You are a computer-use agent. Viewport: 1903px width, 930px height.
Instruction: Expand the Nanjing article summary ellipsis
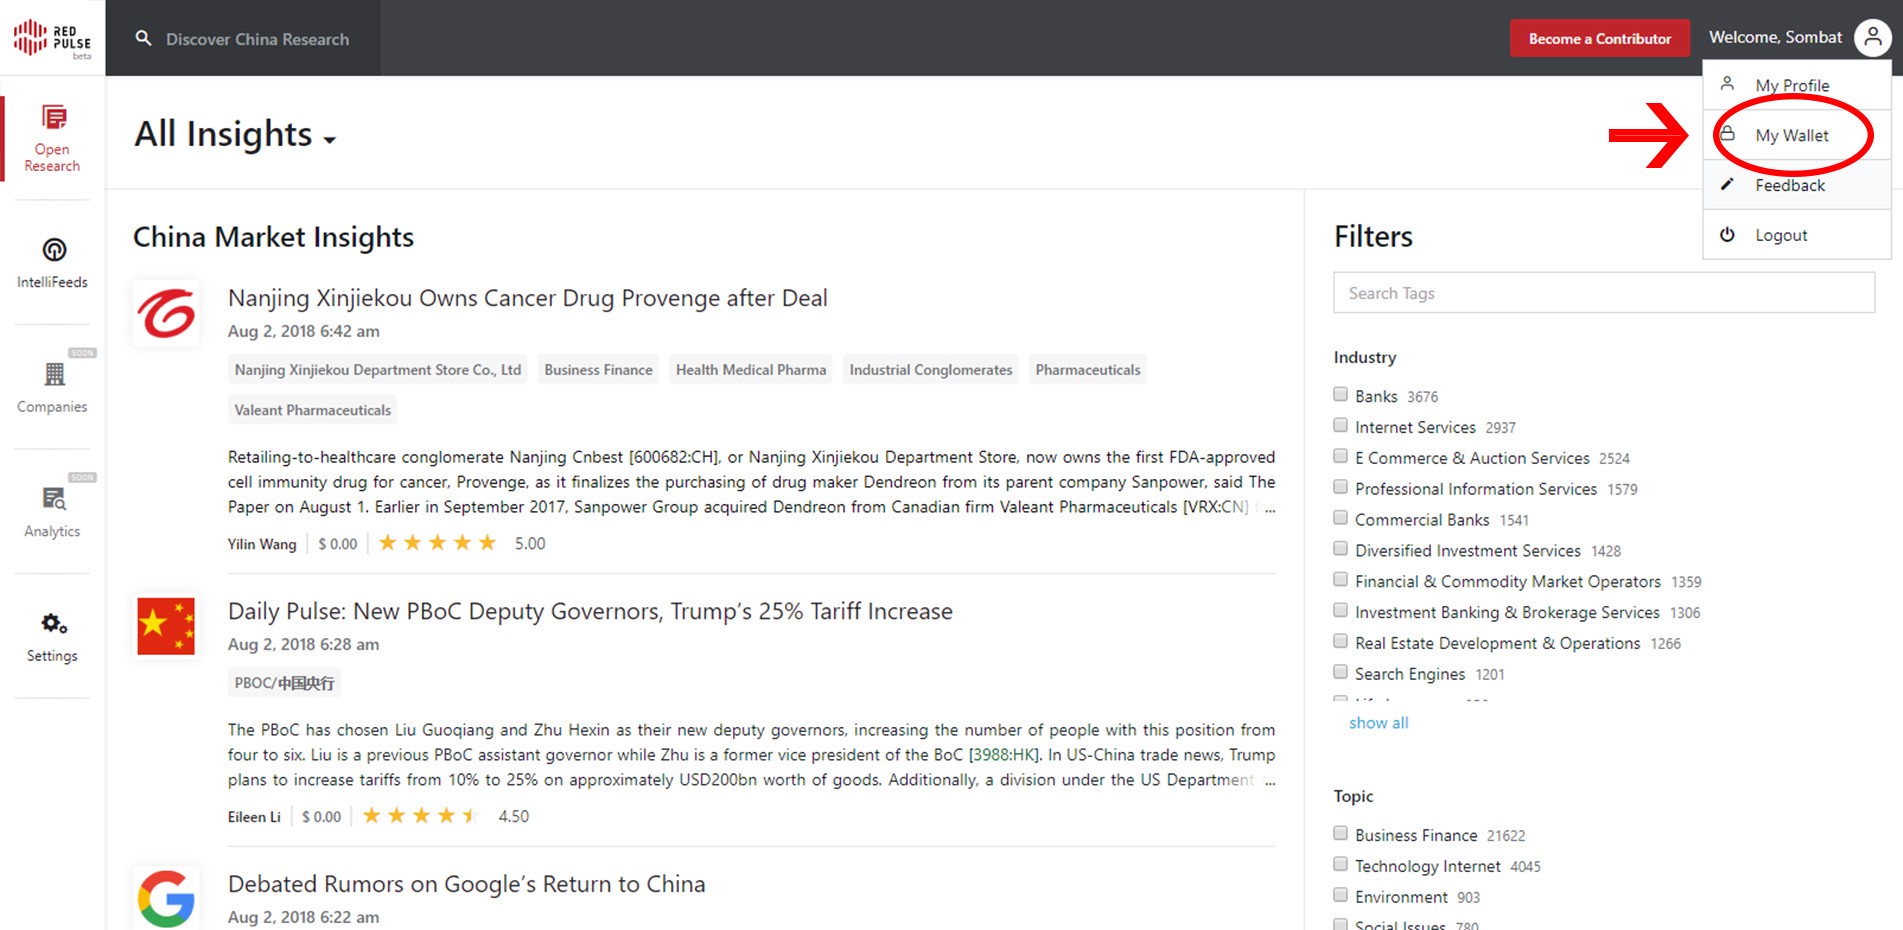coord(1270,508)
